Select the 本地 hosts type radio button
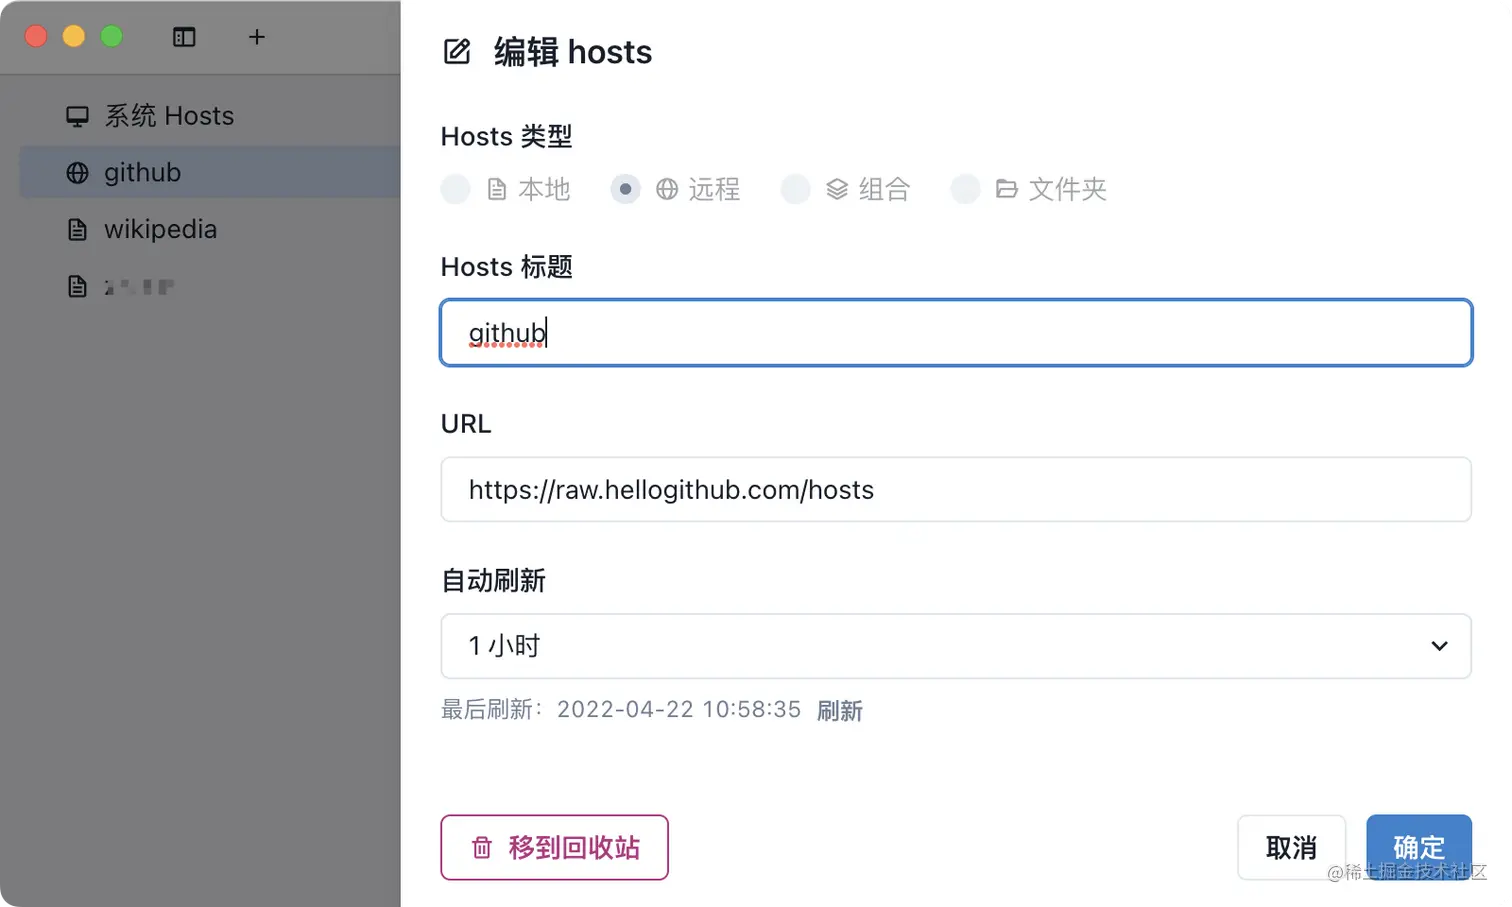Viewport: 1512px width, 907px height. (455, 189)
